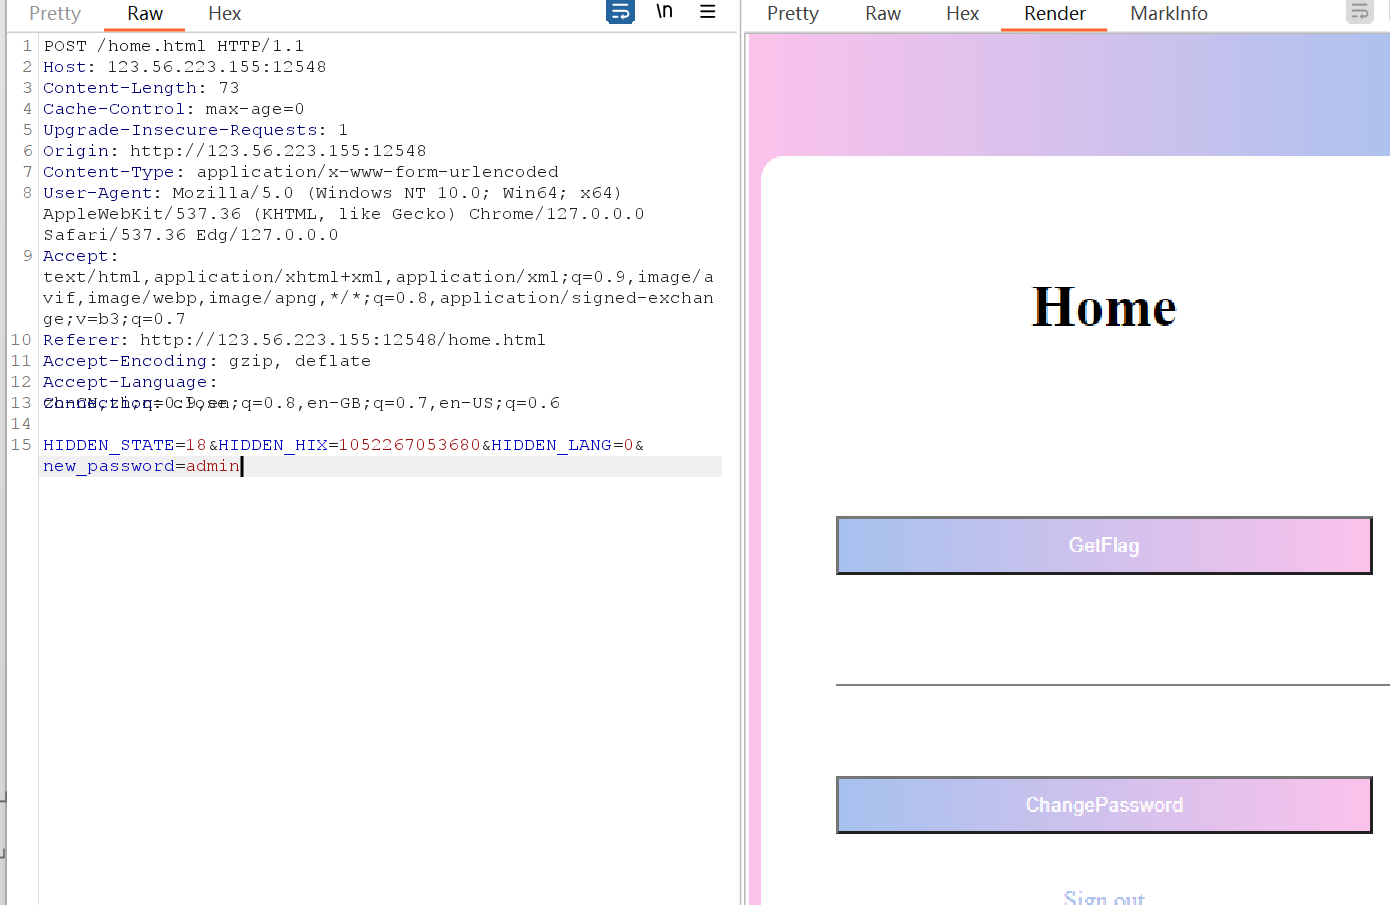Click the Host header line in request
Image resolution: width=1390 pixels, height=905 pixels.
click(x=184, y=67)
